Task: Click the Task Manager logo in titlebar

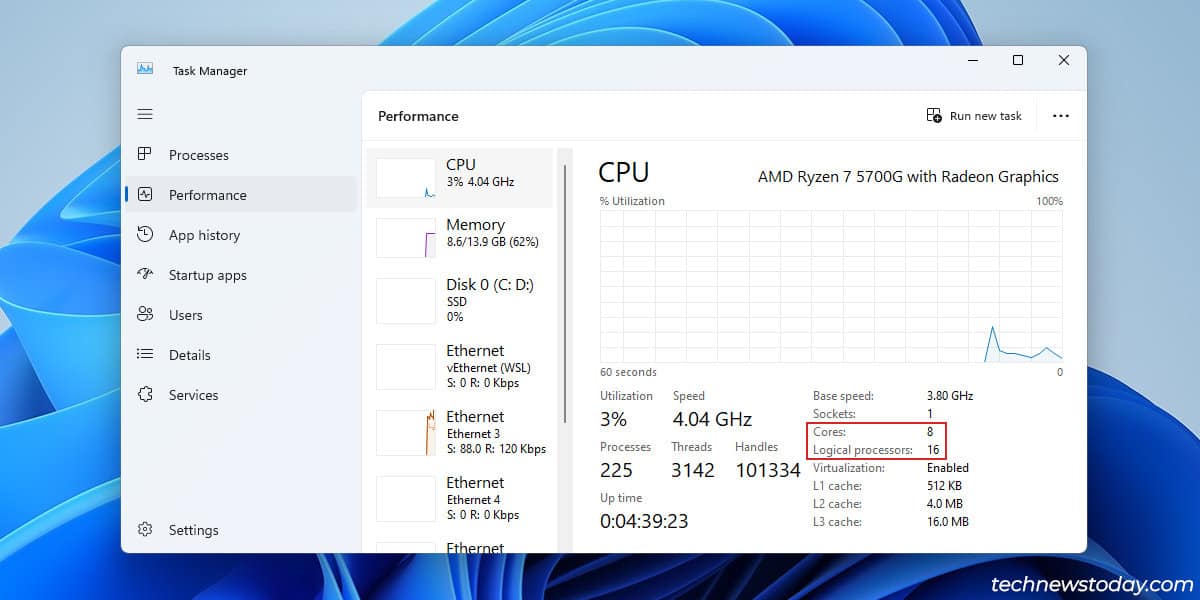Action: point(145,69)
